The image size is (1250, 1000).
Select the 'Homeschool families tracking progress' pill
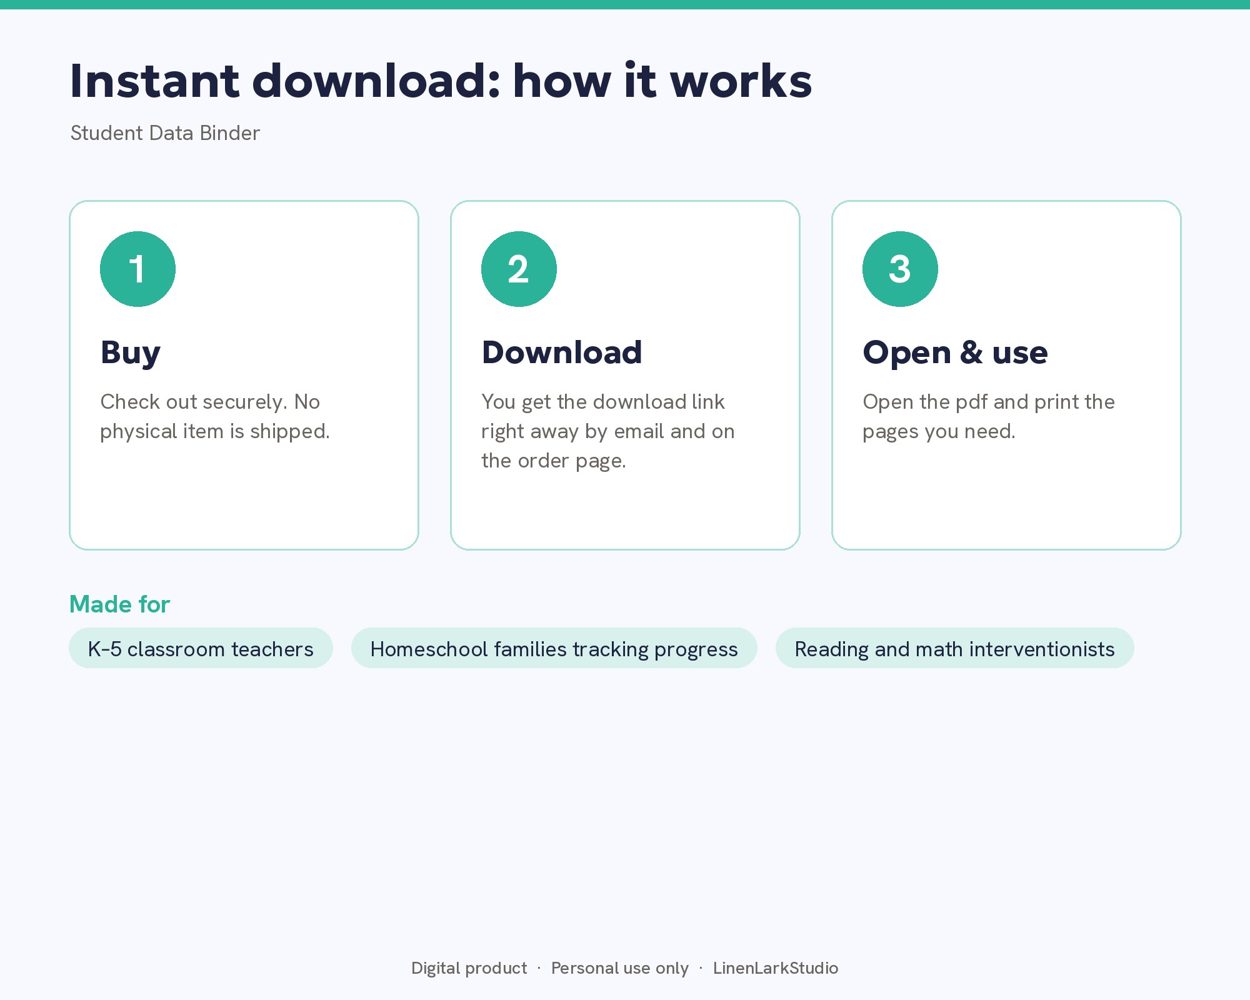pyautogui.click(x=554, y=648)
